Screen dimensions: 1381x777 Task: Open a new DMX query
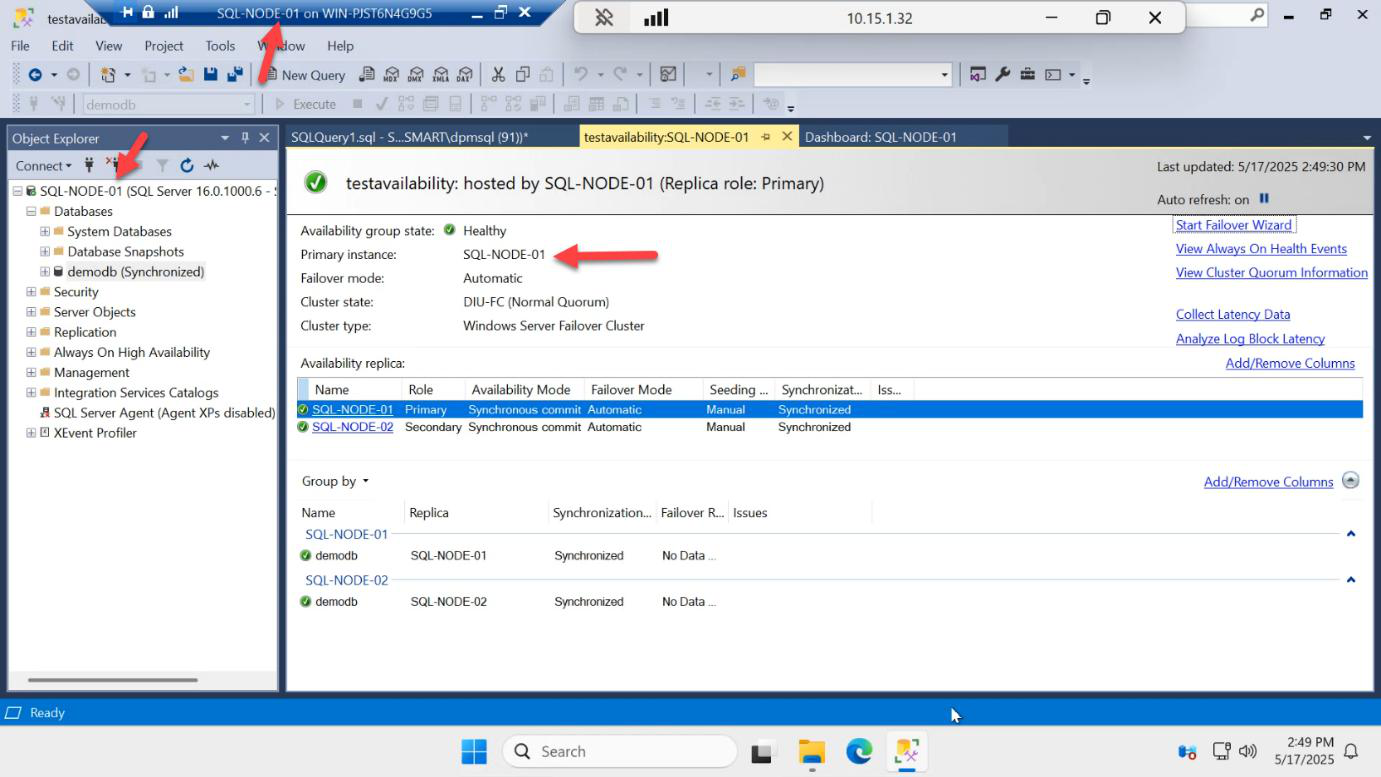point(415,75)
